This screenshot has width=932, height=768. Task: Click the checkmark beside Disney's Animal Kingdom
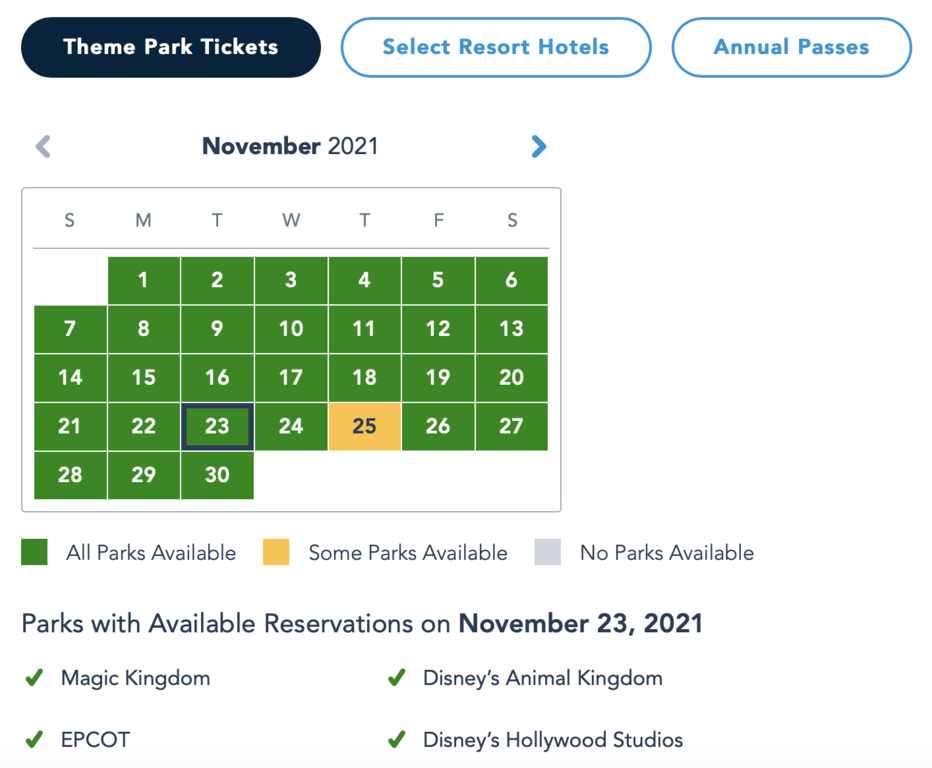coord(396,678)
